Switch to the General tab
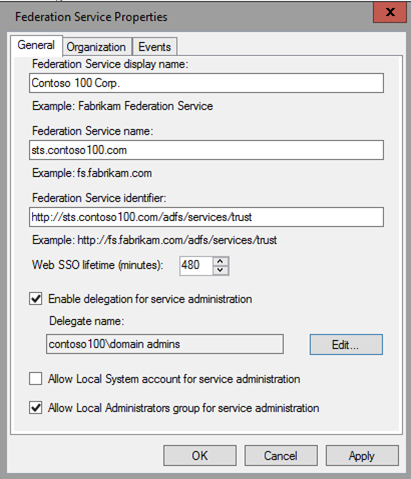This screenshot has height=479, width=411. (x=36, y=45)
